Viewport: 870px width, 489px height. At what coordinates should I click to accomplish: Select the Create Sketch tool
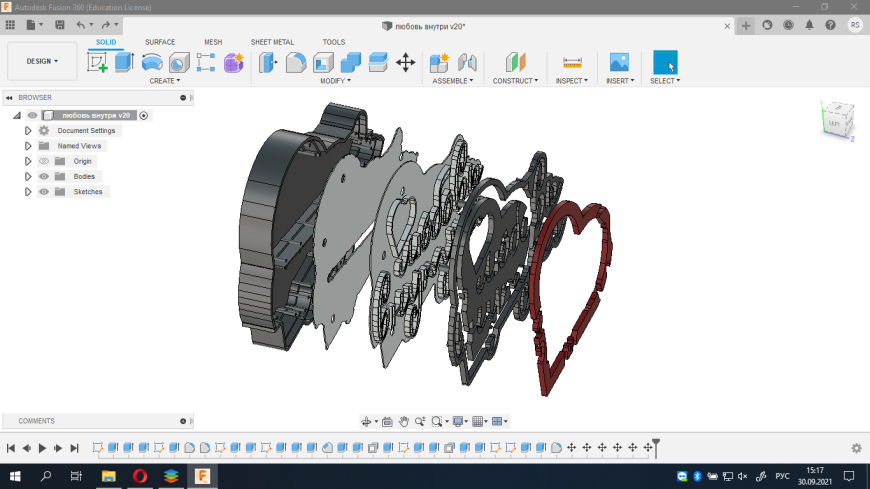[x=97, y=62]
